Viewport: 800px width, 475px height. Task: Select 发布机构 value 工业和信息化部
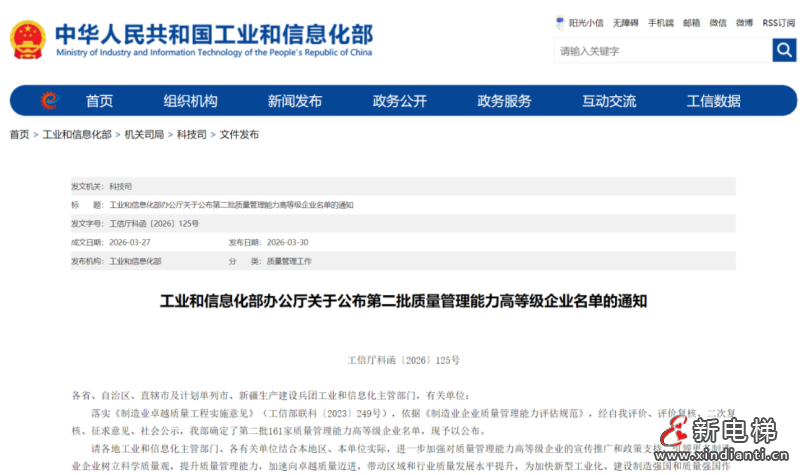pyautogui.click(x=135, y=261)
